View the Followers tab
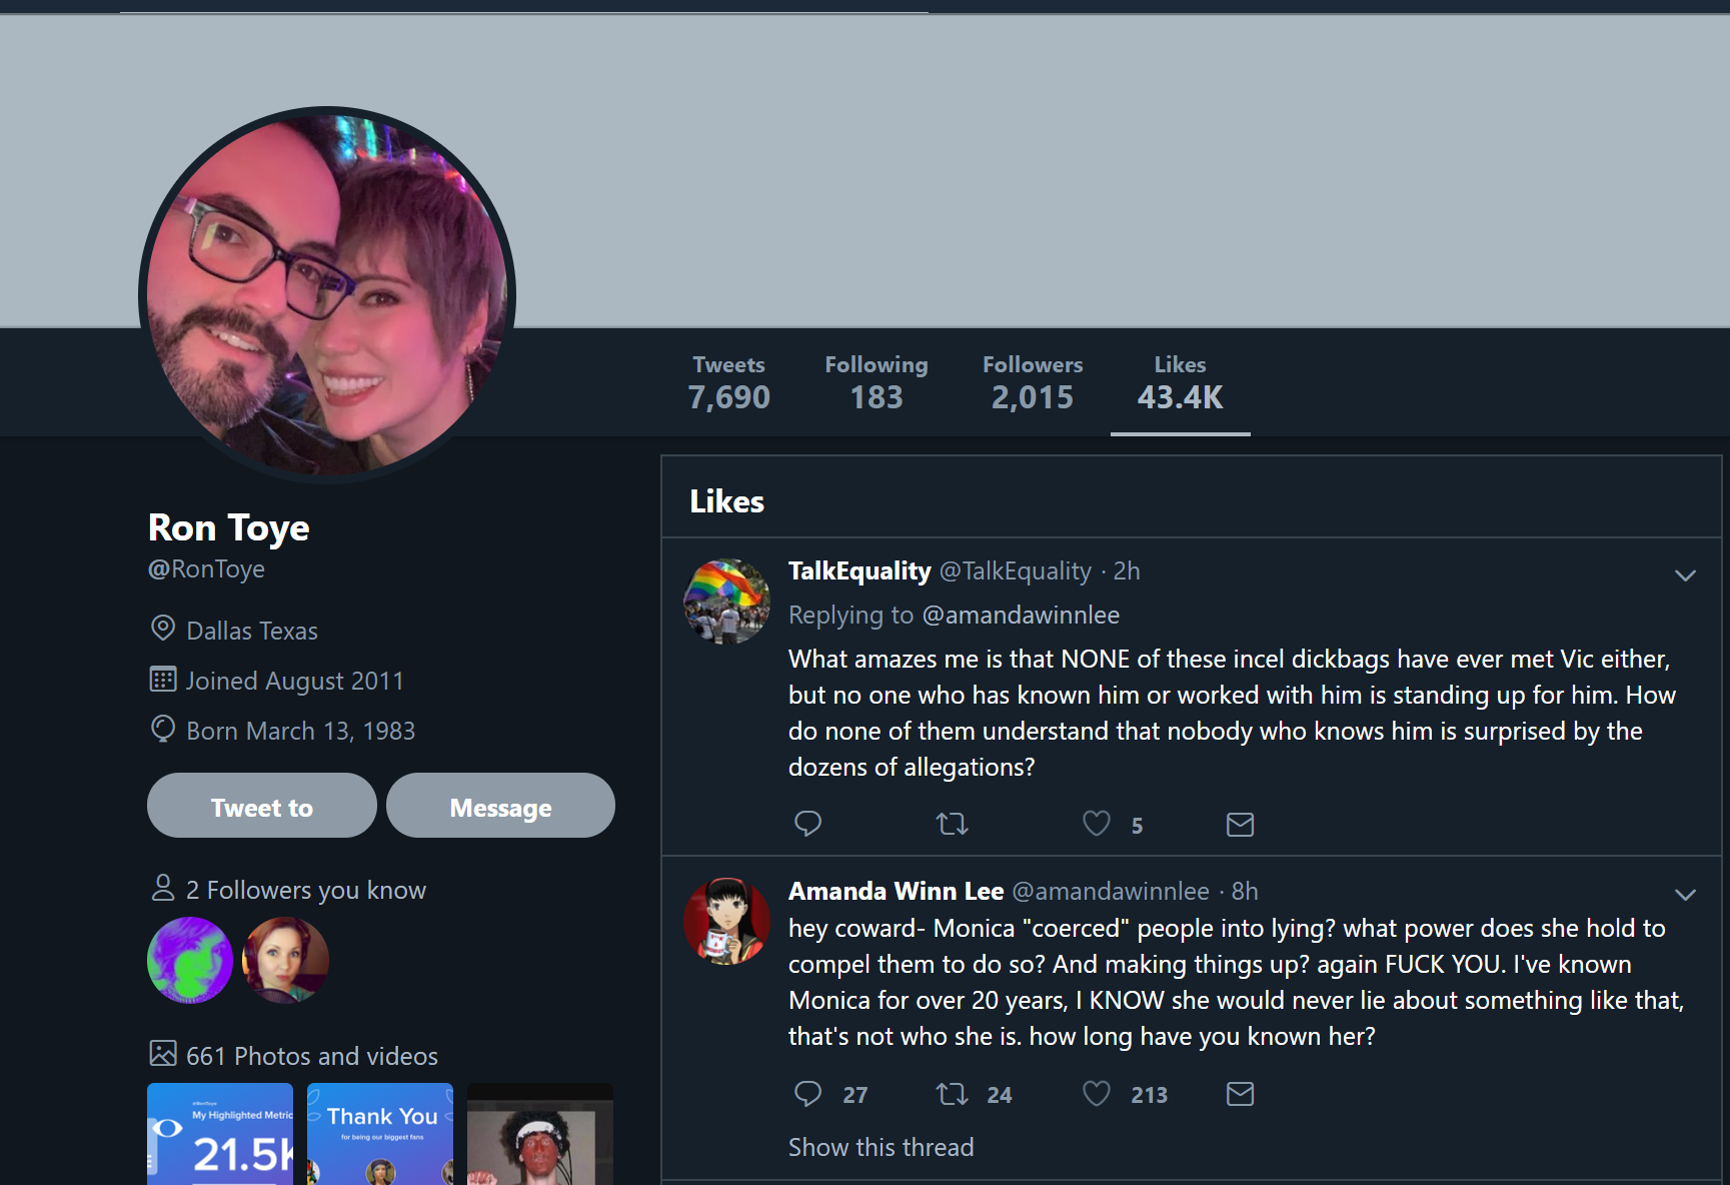This screenshot has width=1730, height=1185. pyautogui.click(x=1032, y=383)
